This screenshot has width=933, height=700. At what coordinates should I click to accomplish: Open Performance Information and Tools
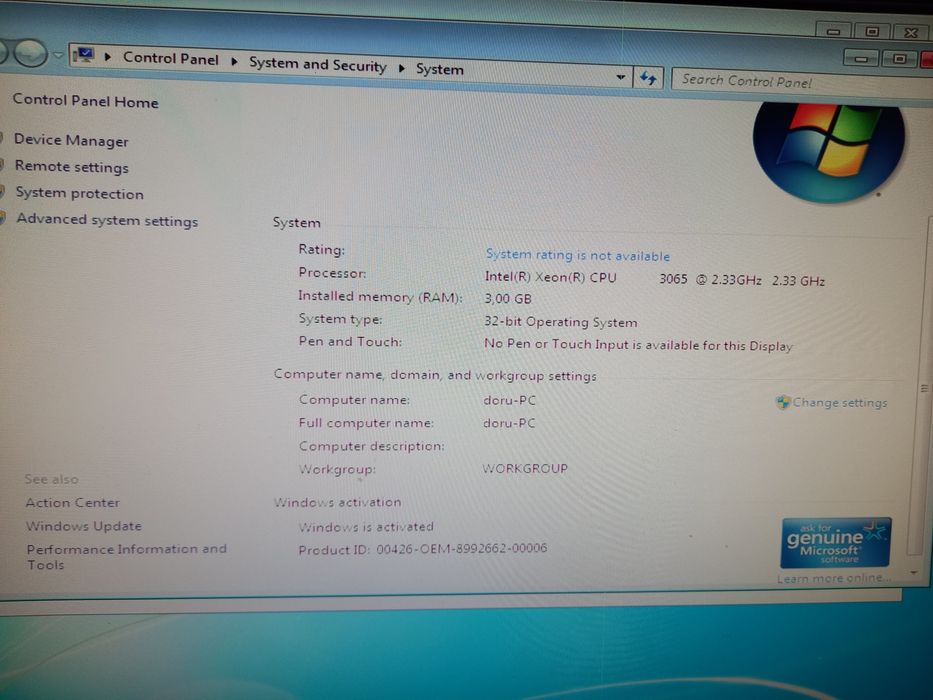[126, 557]
